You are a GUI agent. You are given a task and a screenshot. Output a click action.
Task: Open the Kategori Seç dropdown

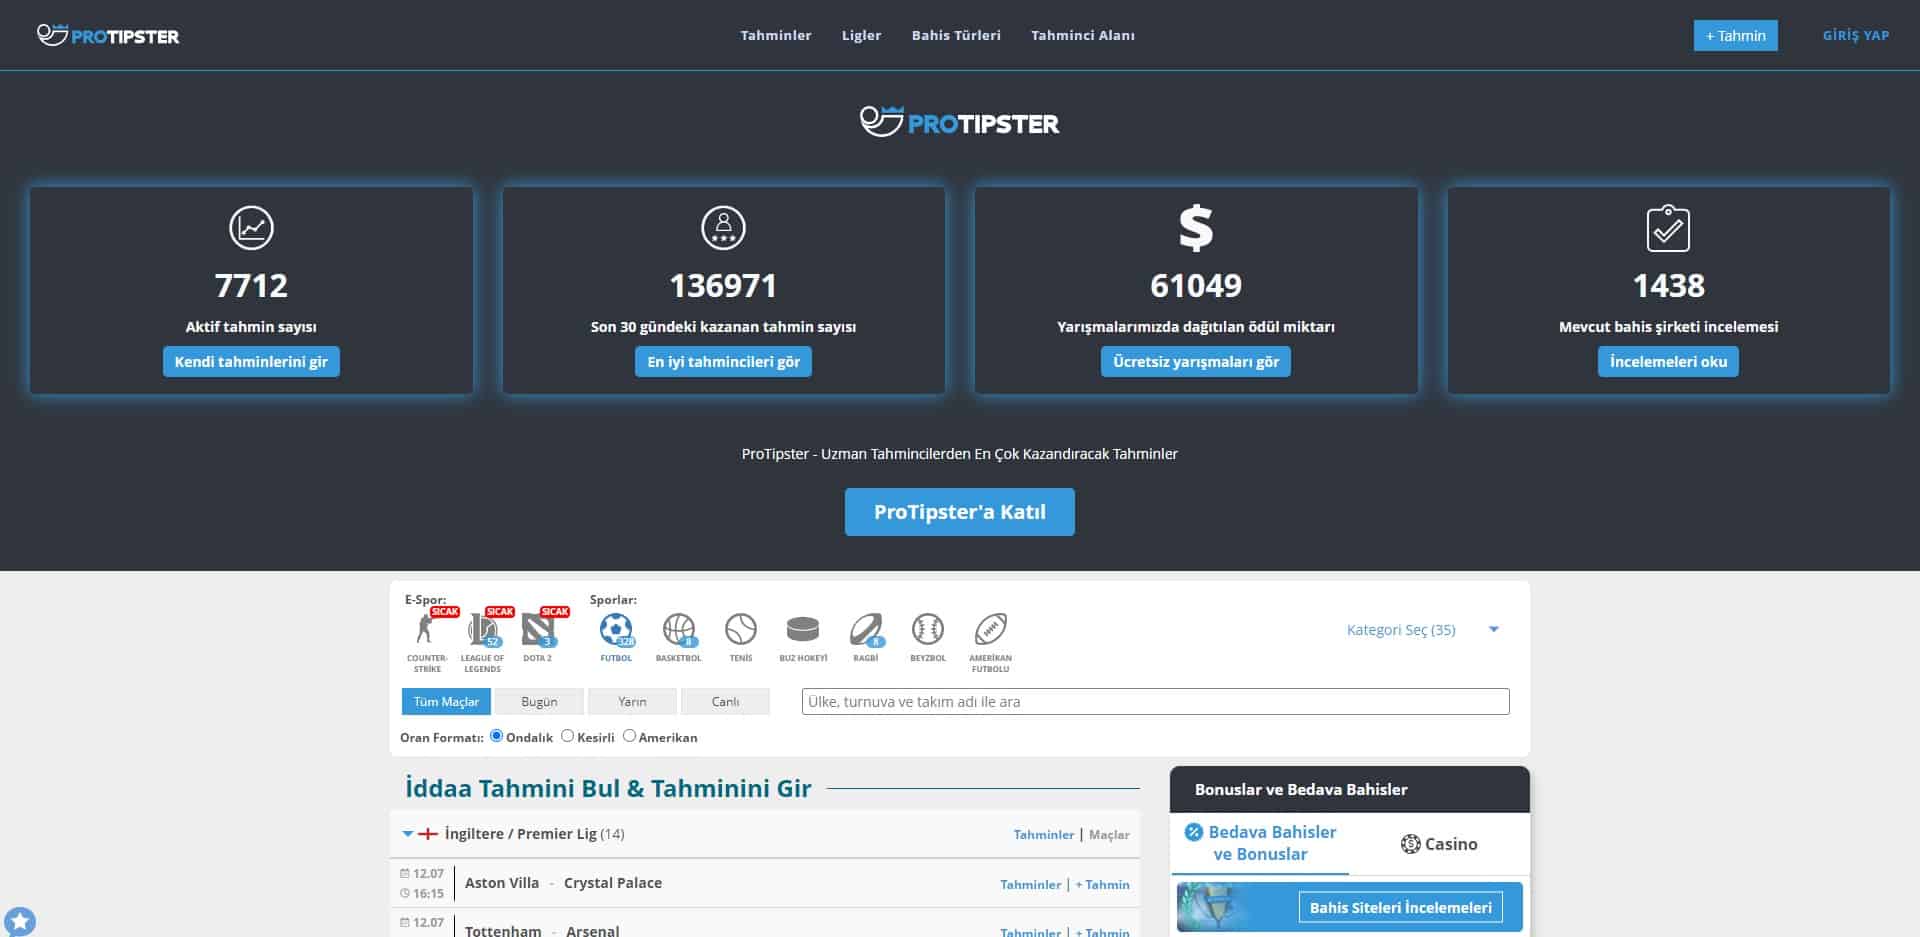(x=1421, y=630)
